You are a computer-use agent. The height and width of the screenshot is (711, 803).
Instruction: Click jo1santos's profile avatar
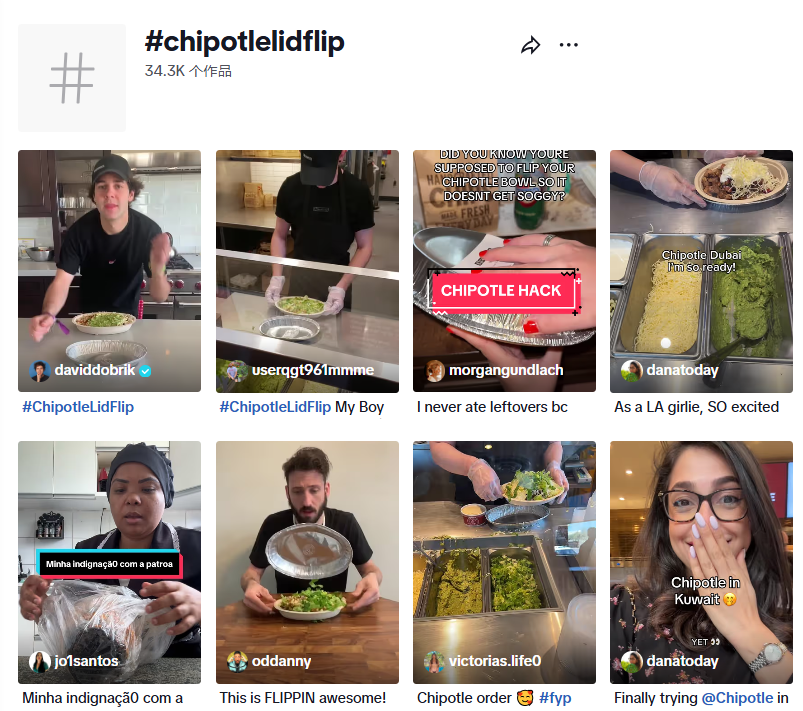point(39,661)
